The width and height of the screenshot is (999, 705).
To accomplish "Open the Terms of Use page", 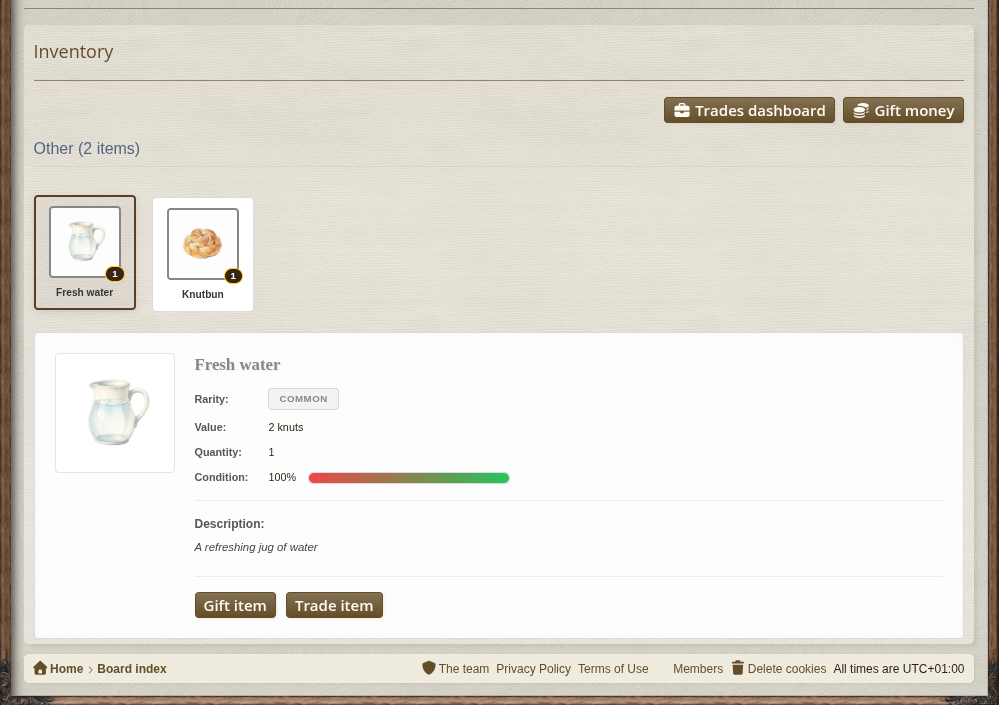I will [613, 669].
